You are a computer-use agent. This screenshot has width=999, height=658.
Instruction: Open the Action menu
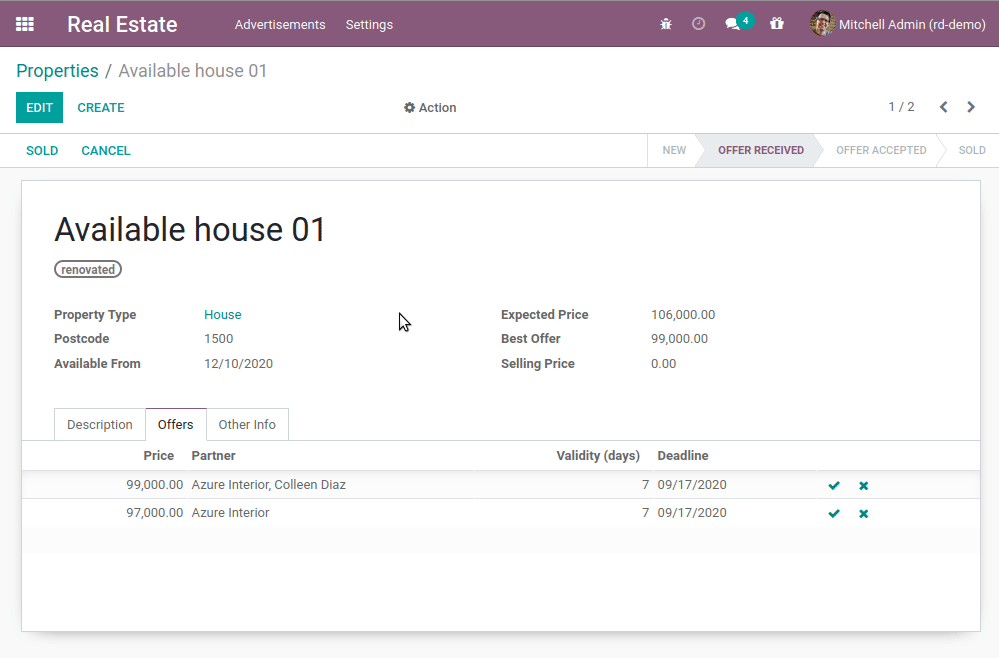430,107
